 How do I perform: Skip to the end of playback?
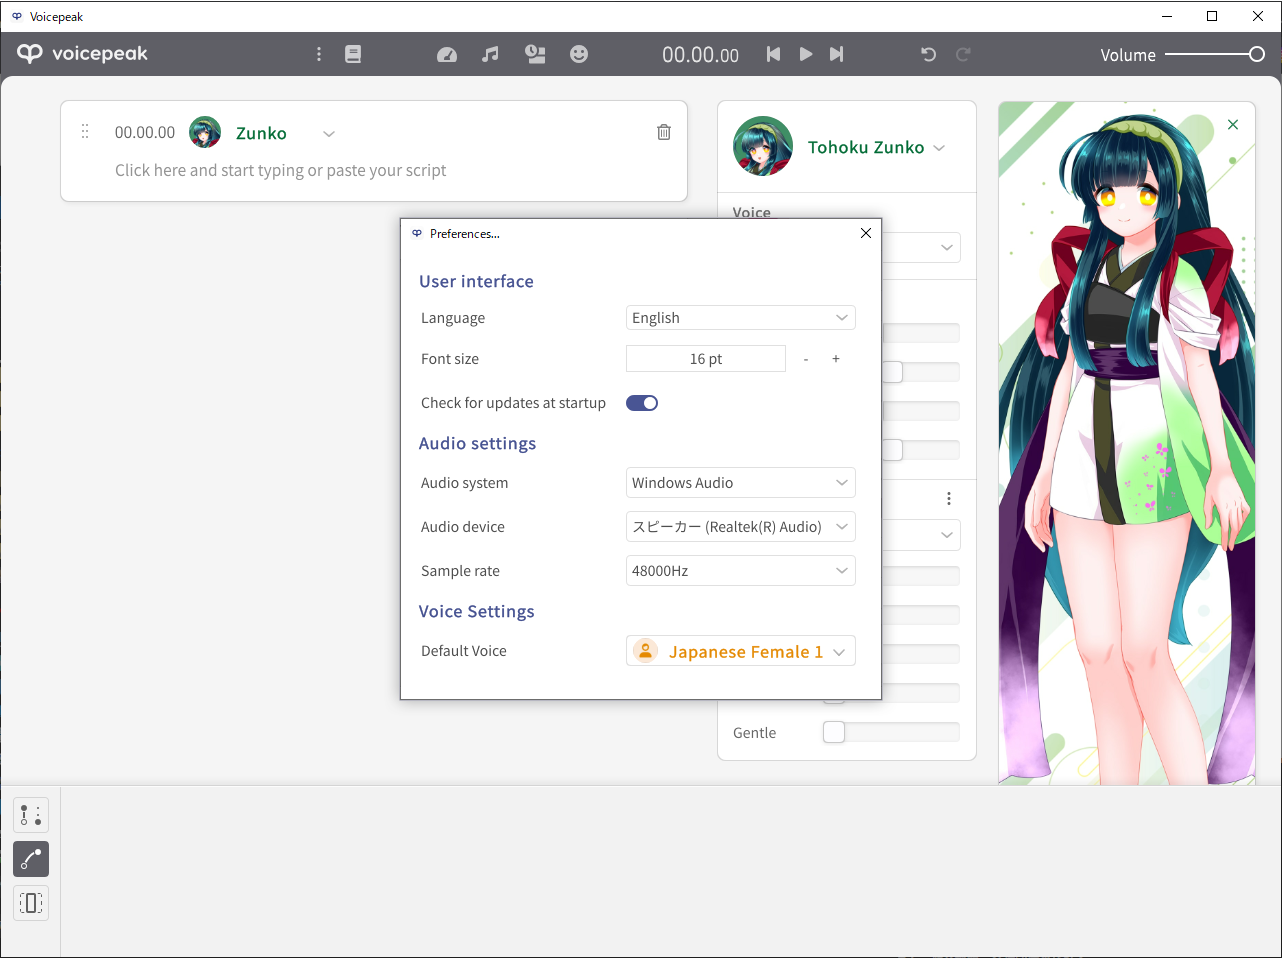(837, 54)
